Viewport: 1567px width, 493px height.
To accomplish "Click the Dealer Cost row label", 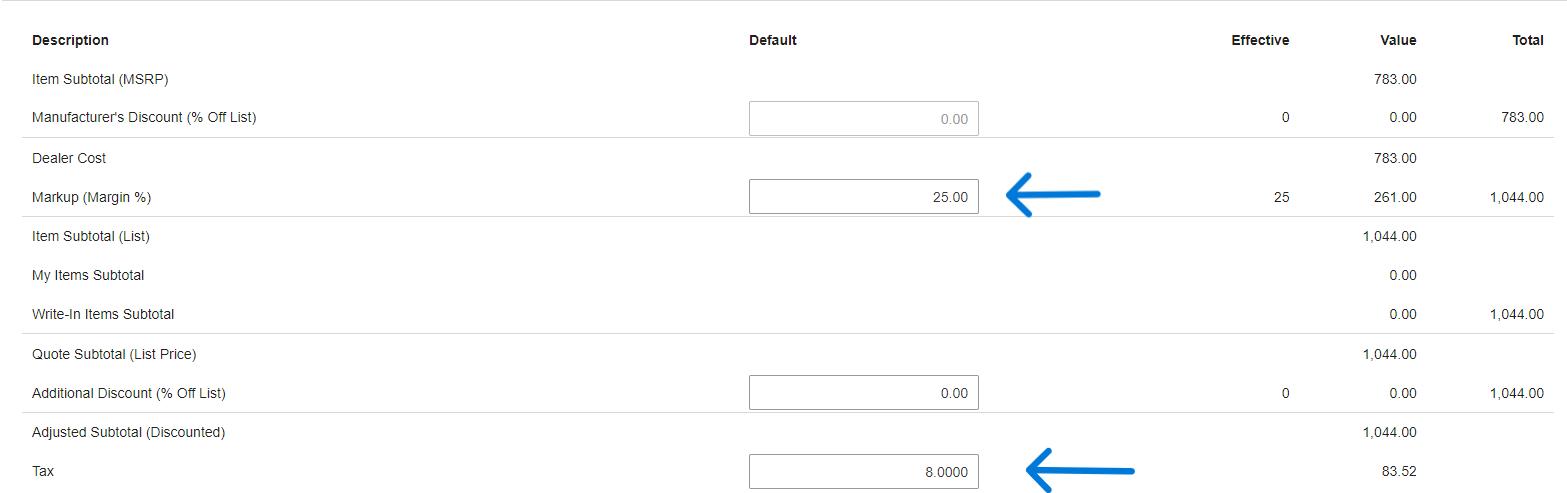I will pyautogui.click(x=69, y=158).
